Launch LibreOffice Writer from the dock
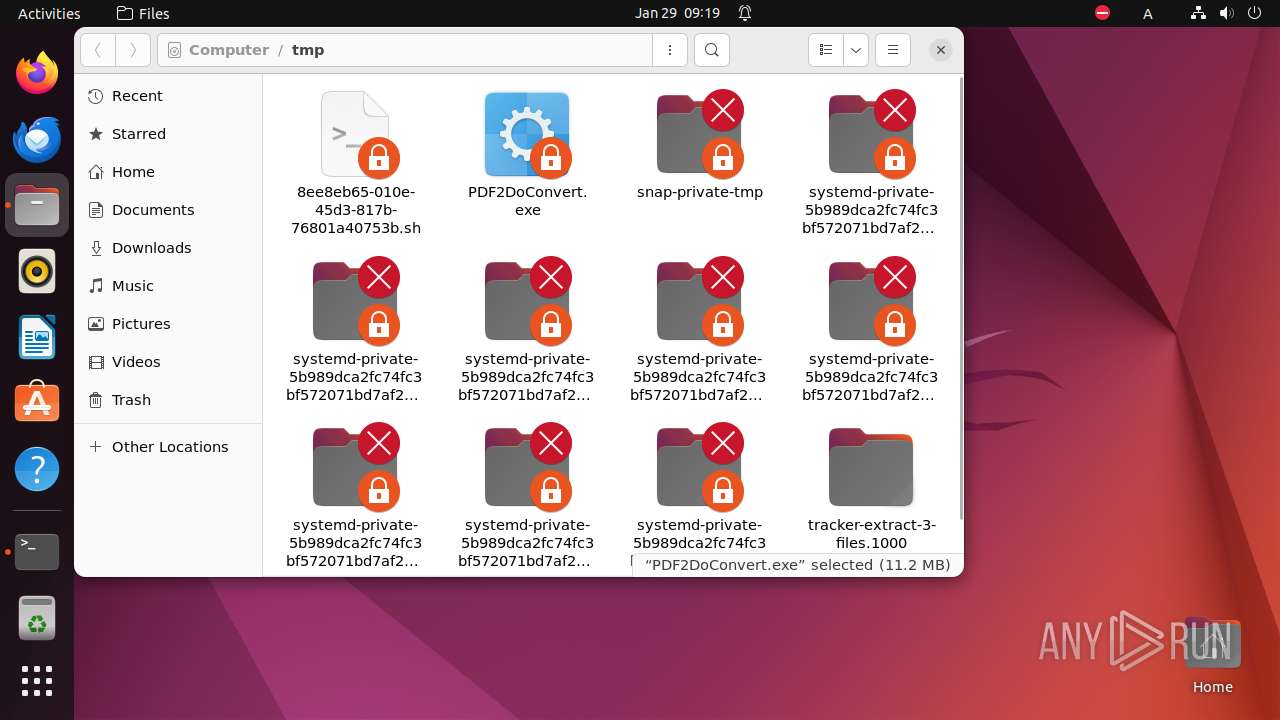The image size is (1280, 720). click(x=37, y=337)
